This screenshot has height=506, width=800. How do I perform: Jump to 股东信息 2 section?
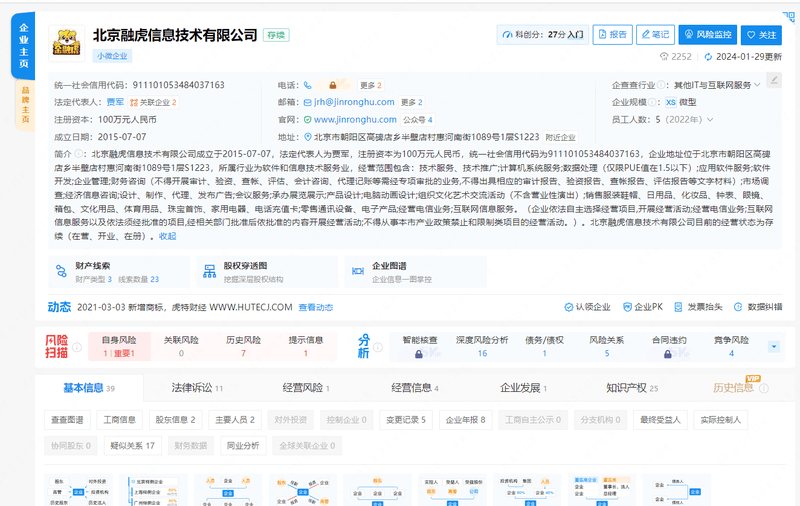176,420
